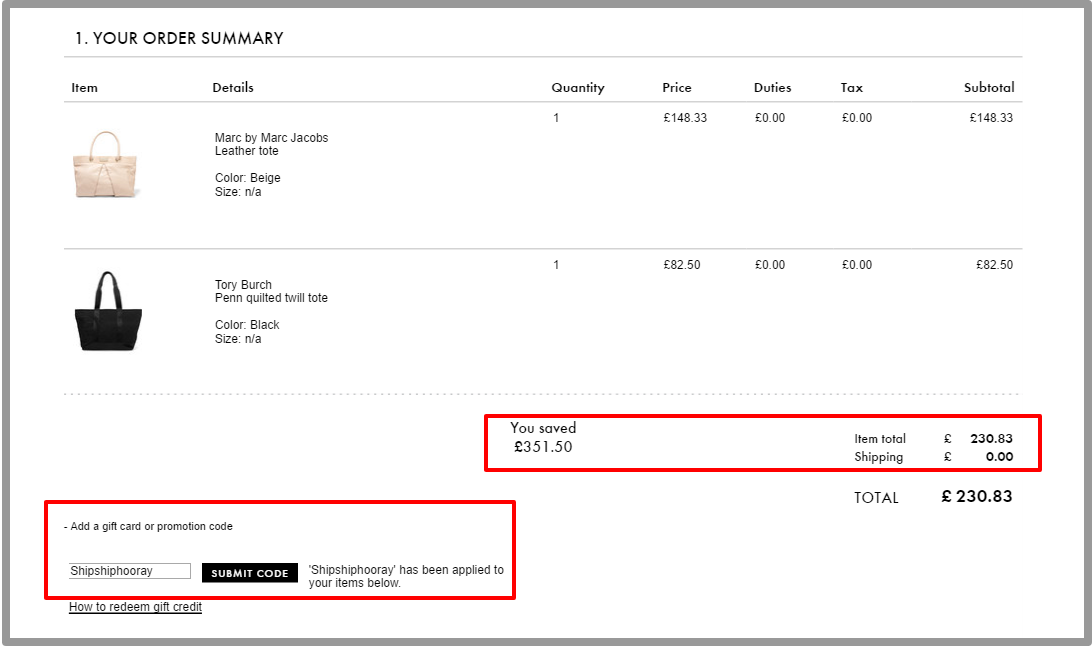
Task: Click the £82.50 value in the Price column
Action: [682, 265]
